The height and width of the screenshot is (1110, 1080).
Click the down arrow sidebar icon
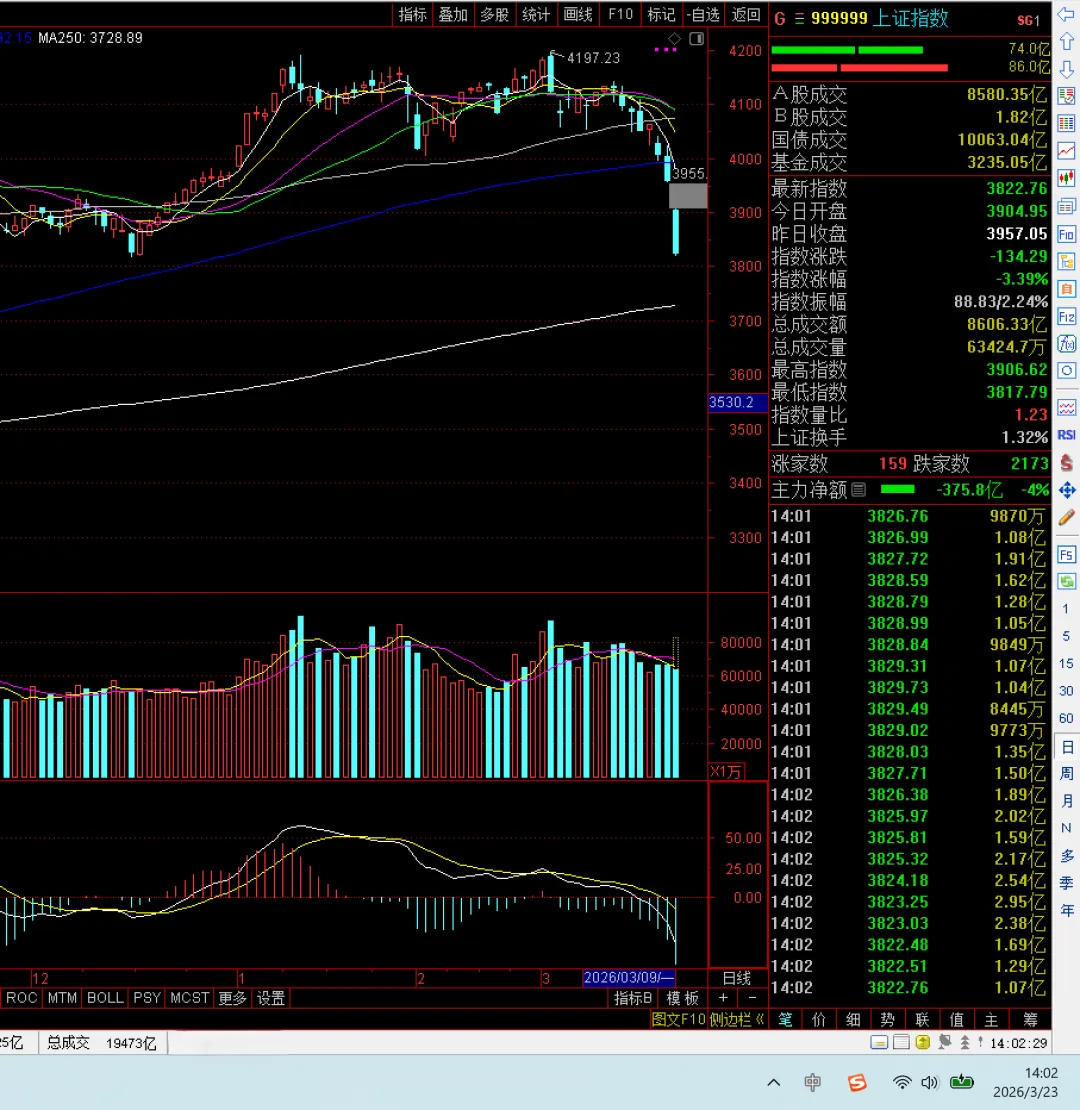(1066, 69)
